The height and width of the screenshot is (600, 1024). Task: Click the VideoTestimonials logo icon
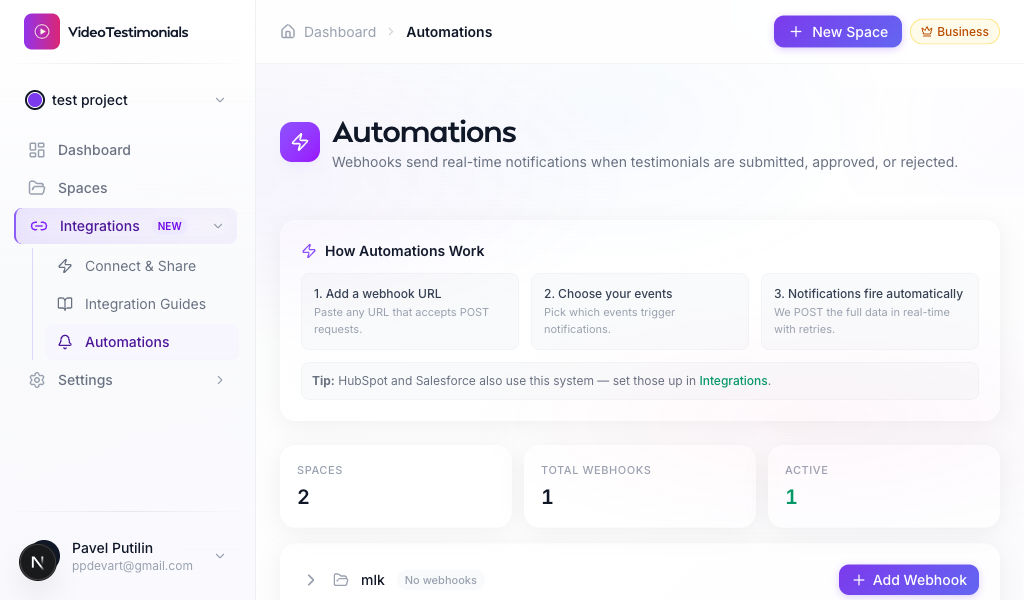pyautogui.click(x=42, y=31)
